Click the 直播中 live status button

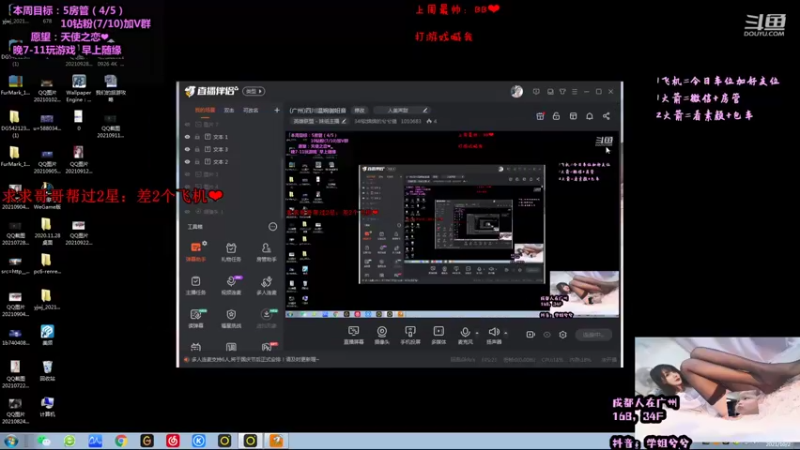[593, 335]
